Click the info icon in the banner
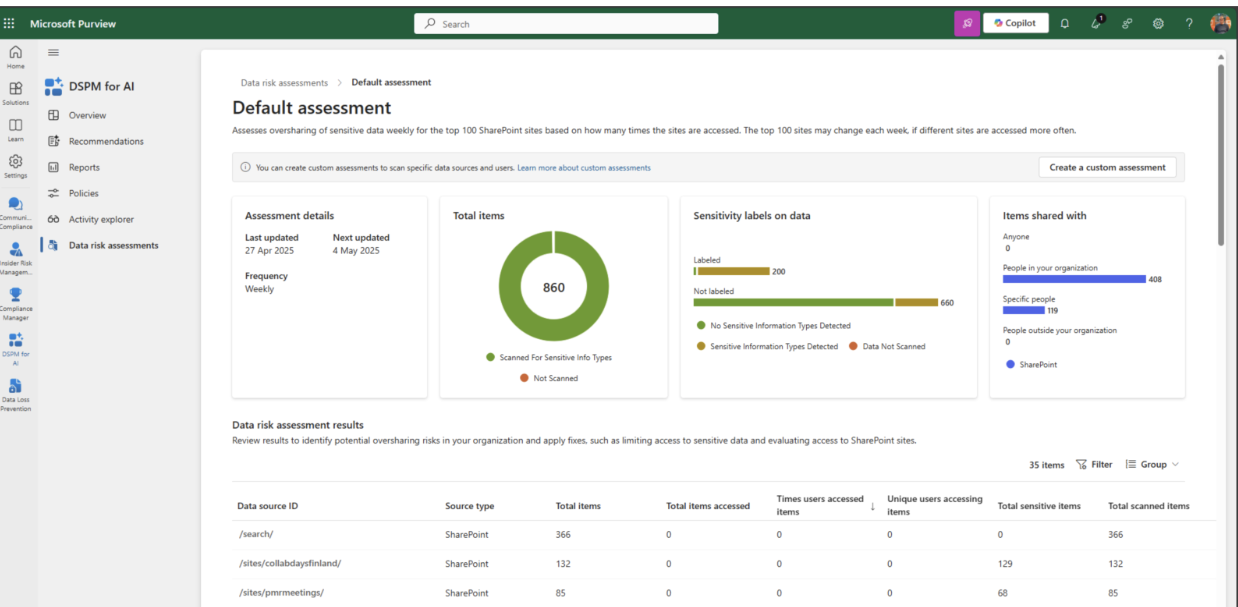Viewport: 1238px width, 607px height. point(245,167)
